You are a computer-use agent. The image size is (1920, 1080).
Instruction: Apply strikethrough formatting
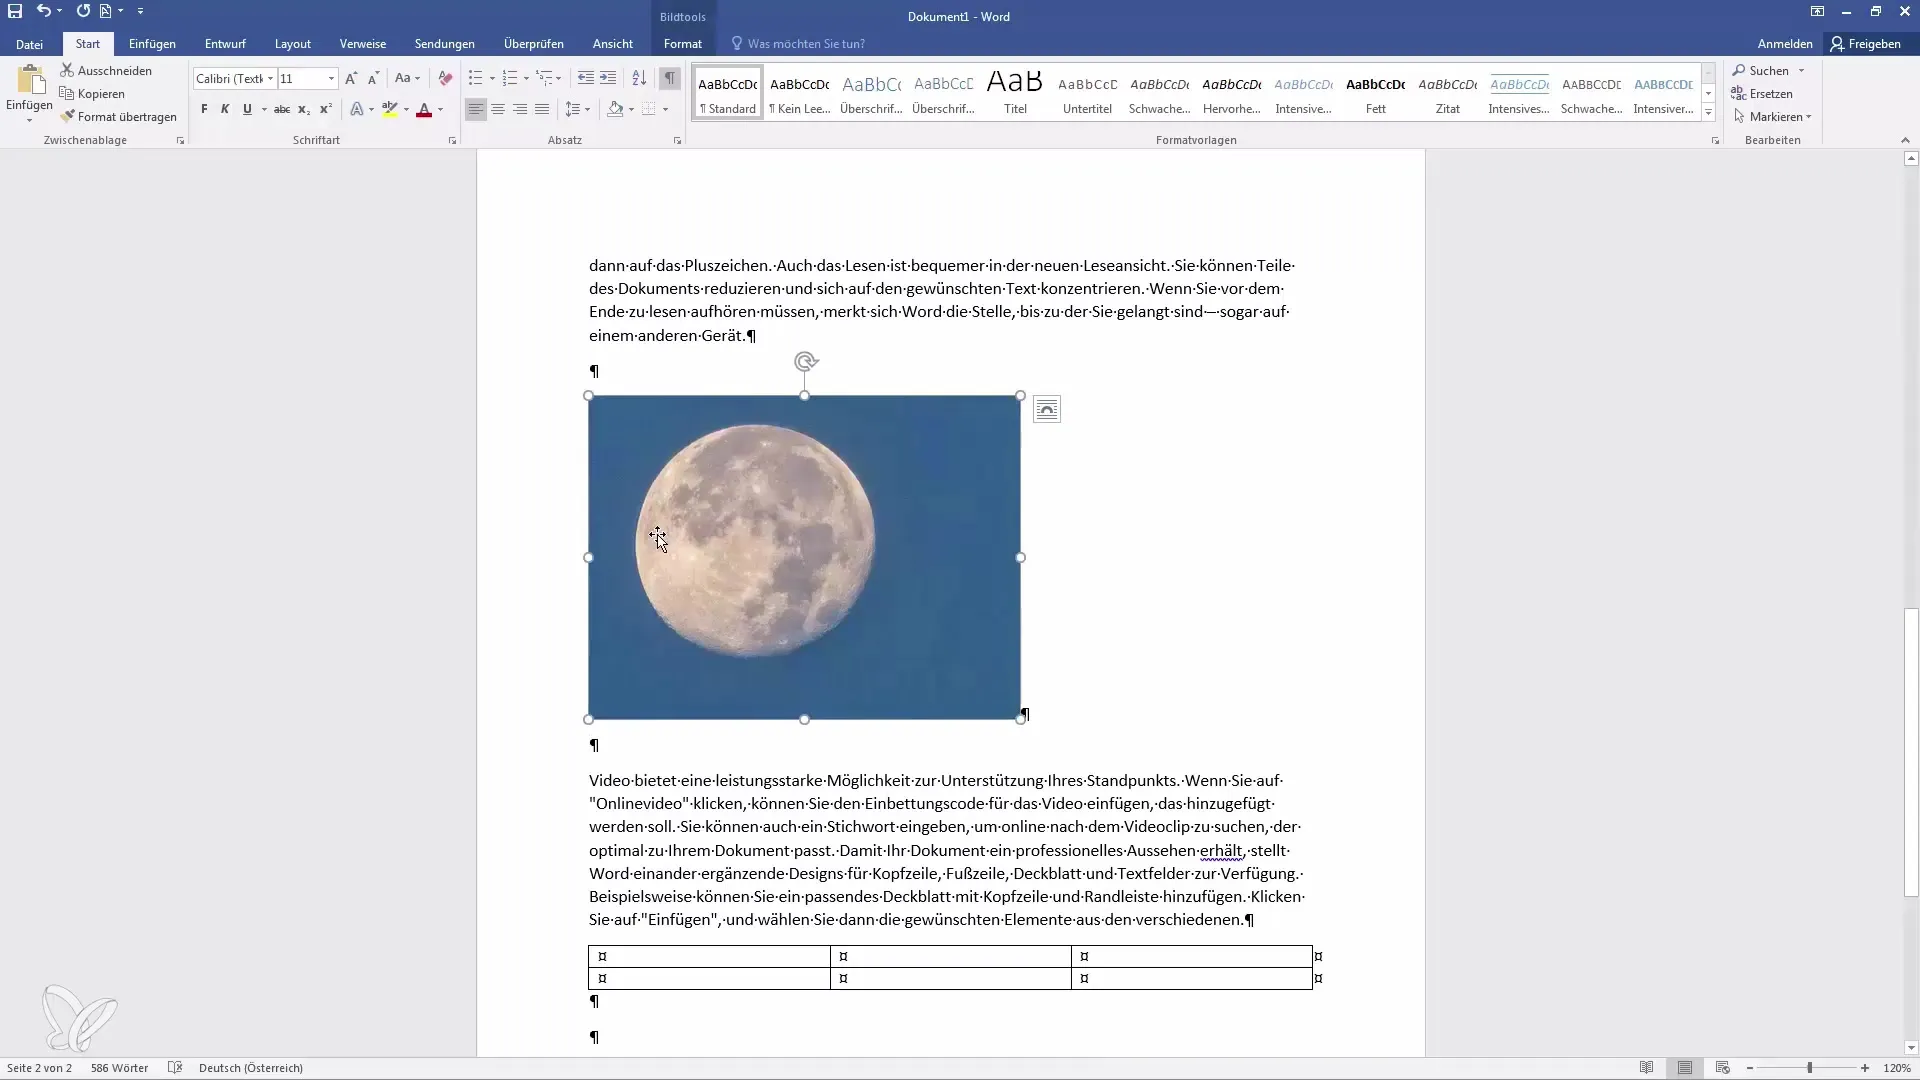[x=282, y=109]
